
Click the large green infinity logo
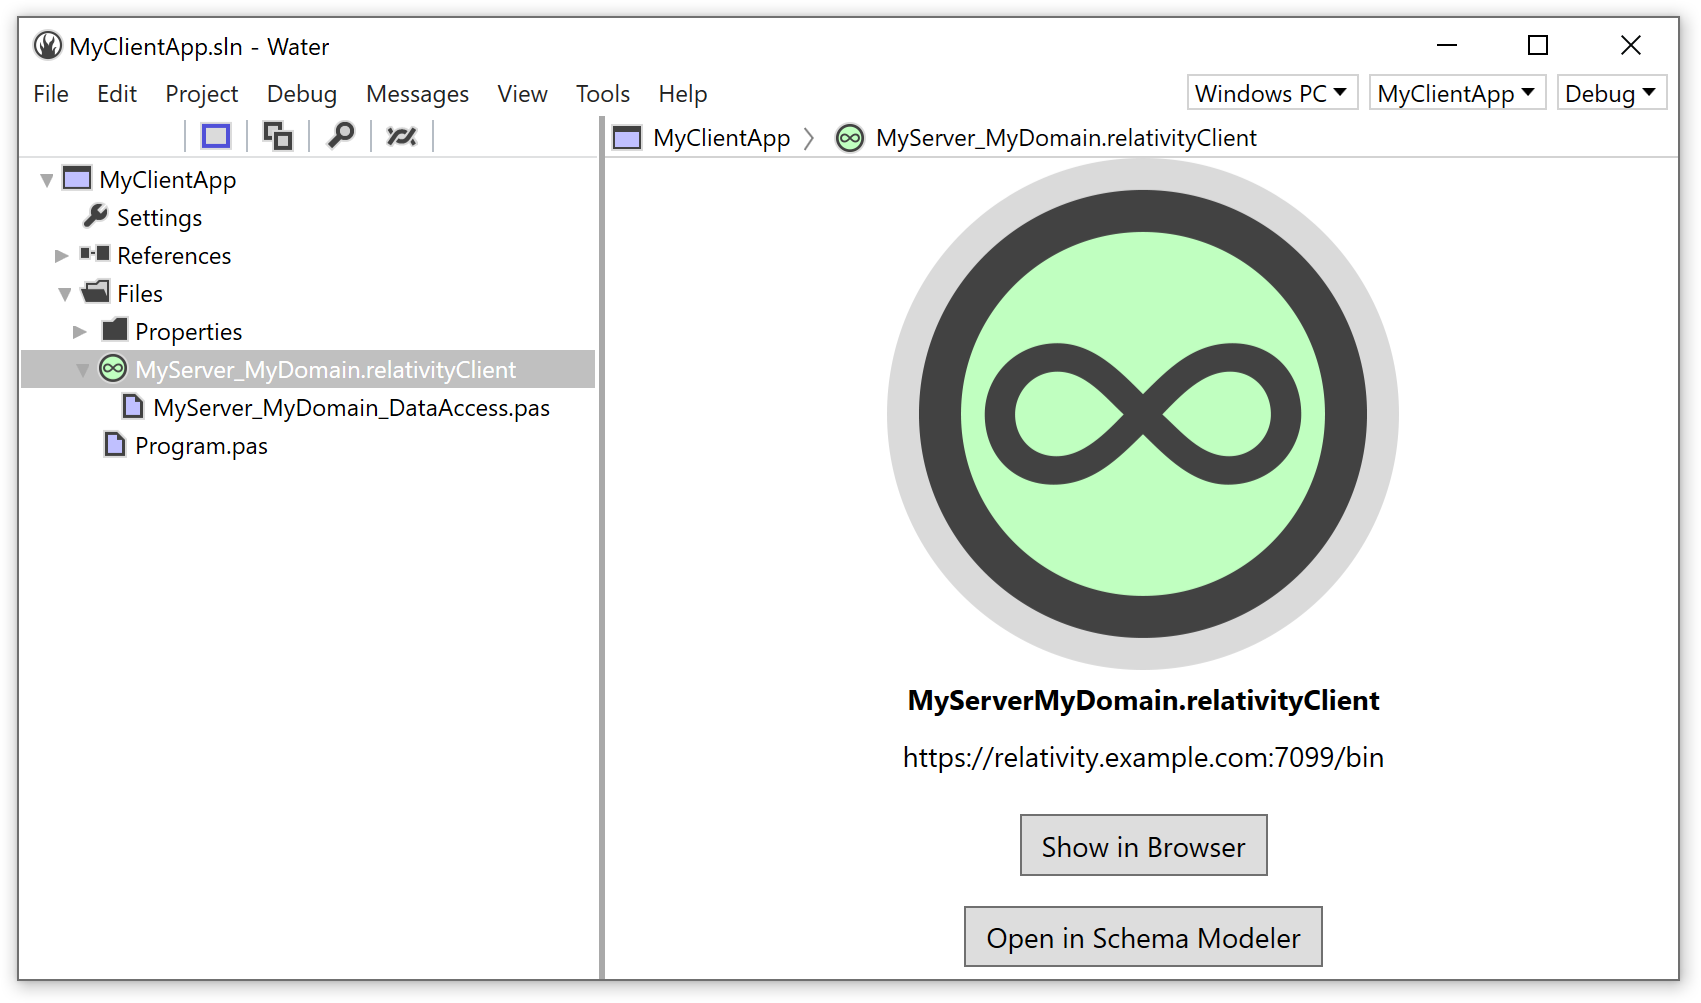[x=1142, y=414]
